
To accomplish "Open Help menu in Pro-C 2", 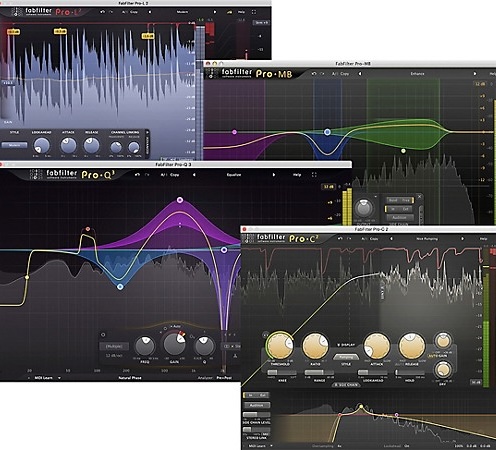I will click(x=483, y=239).
